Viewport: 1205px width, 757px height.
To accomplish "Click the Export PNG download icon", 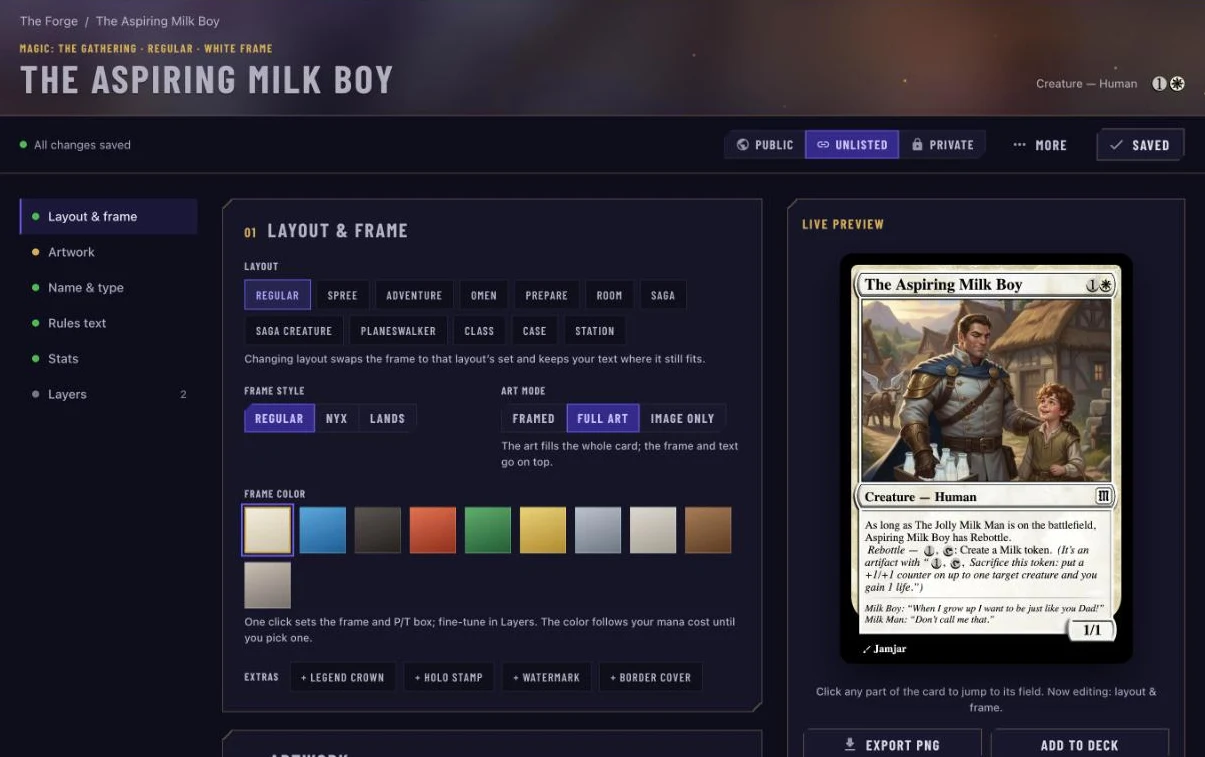I will [850, 745].
